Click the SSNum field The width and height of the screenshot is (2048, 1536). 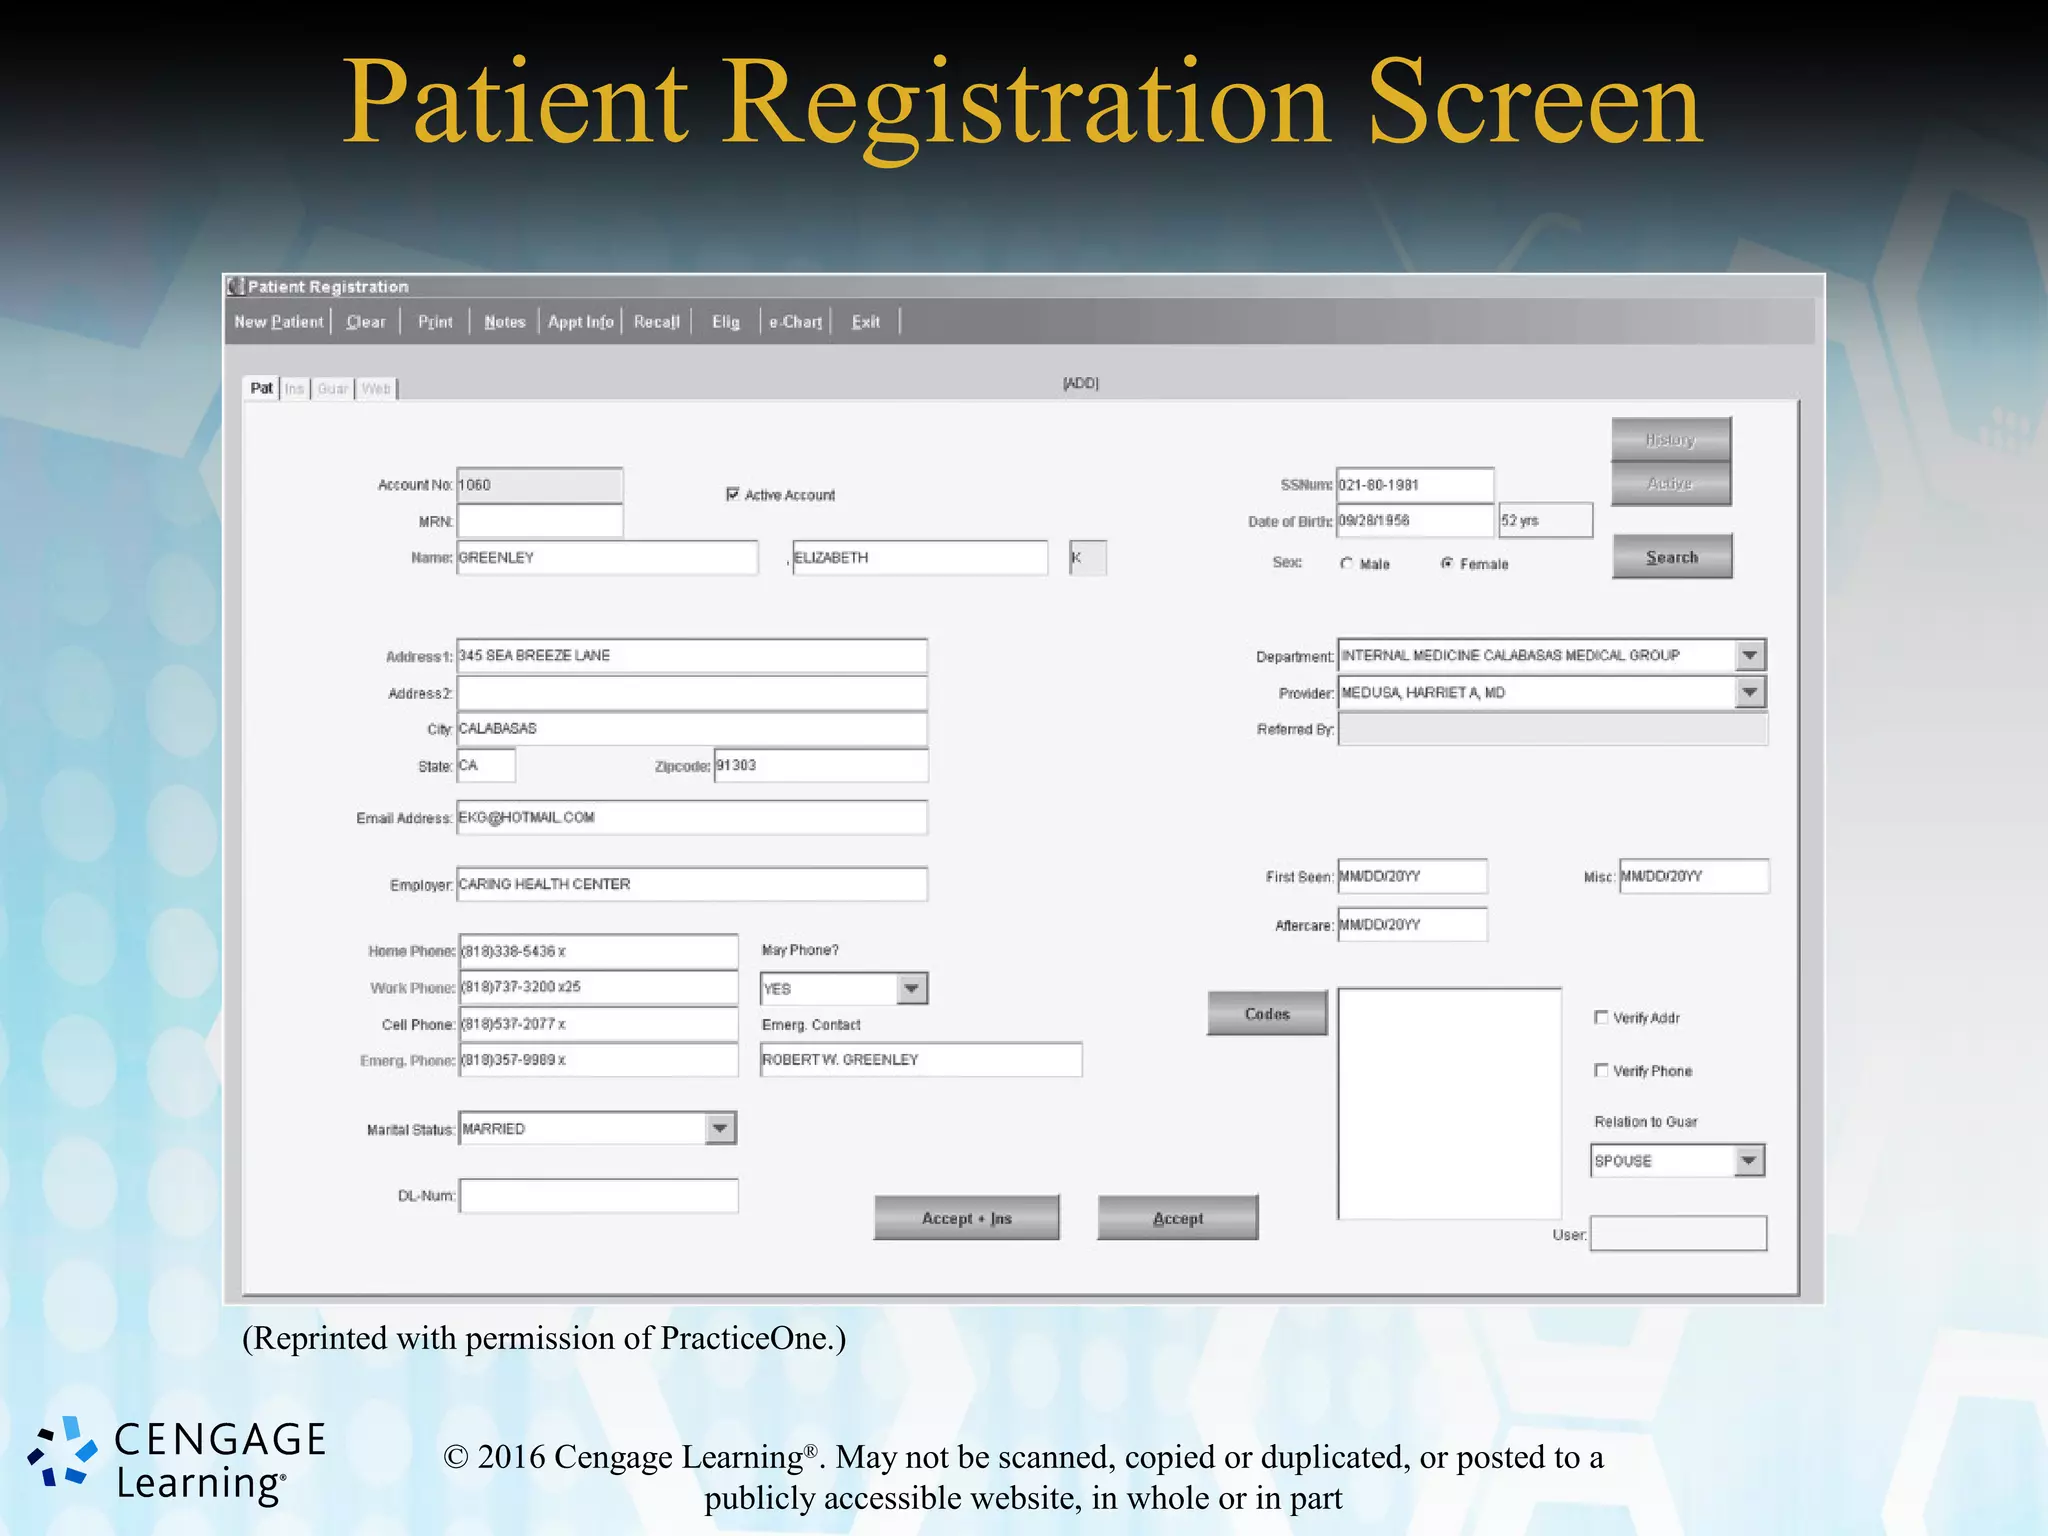coord(1415,485)
